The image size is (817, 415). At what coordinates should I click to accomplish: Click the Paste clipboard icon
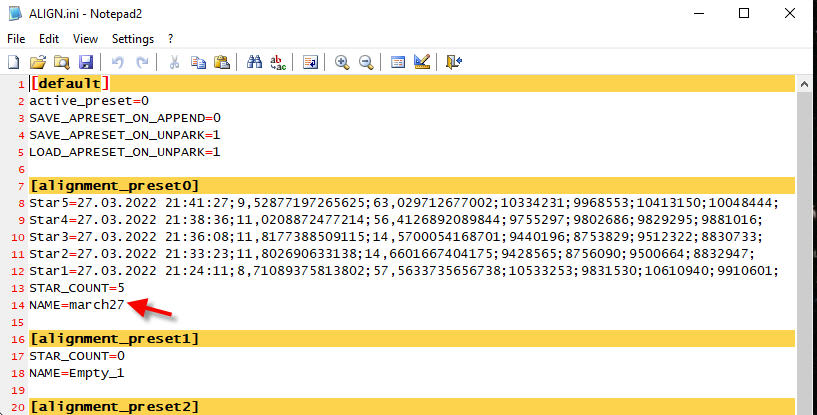222,62
